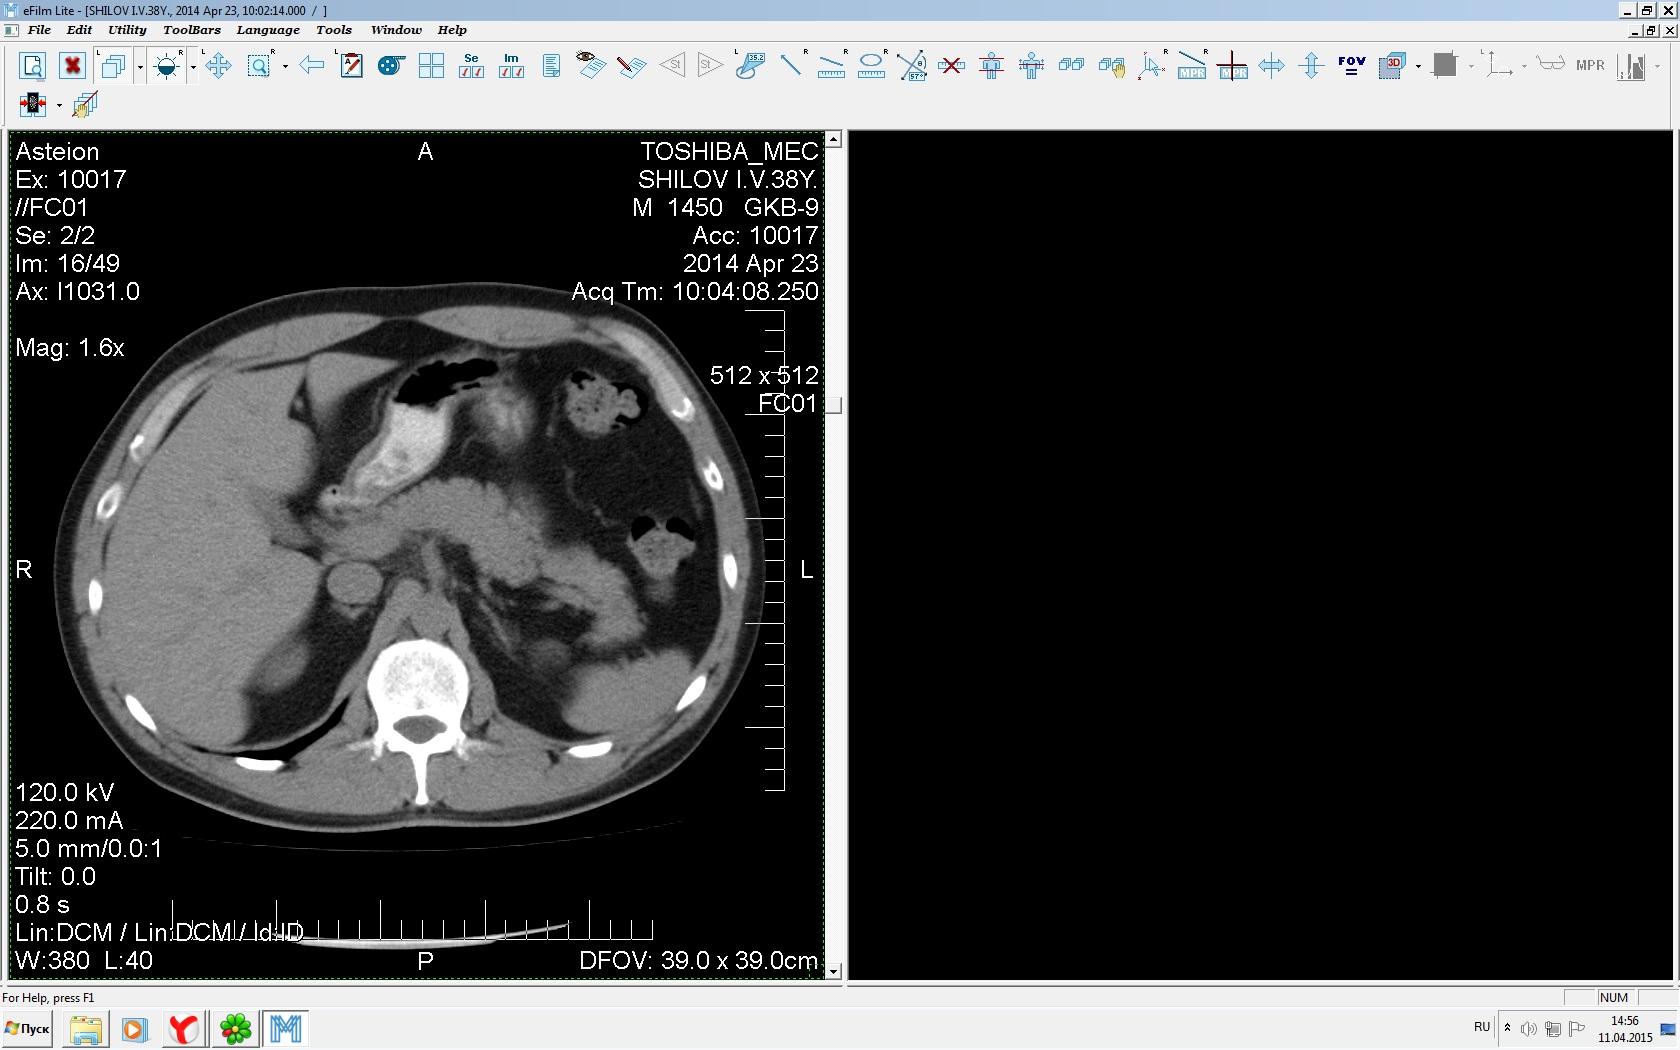Viewport: 1680px width, 1050px height.
Task: Toggle image synchronization (Im) button
Action: tap(511, 67)
